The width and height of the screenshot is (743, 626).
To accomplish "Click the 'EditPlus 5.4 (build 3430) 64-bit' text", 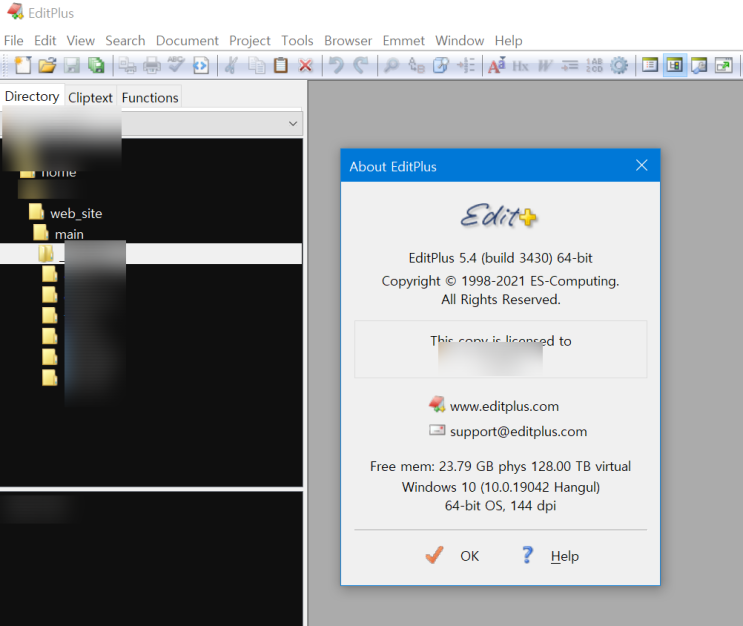I will point(500,258).
